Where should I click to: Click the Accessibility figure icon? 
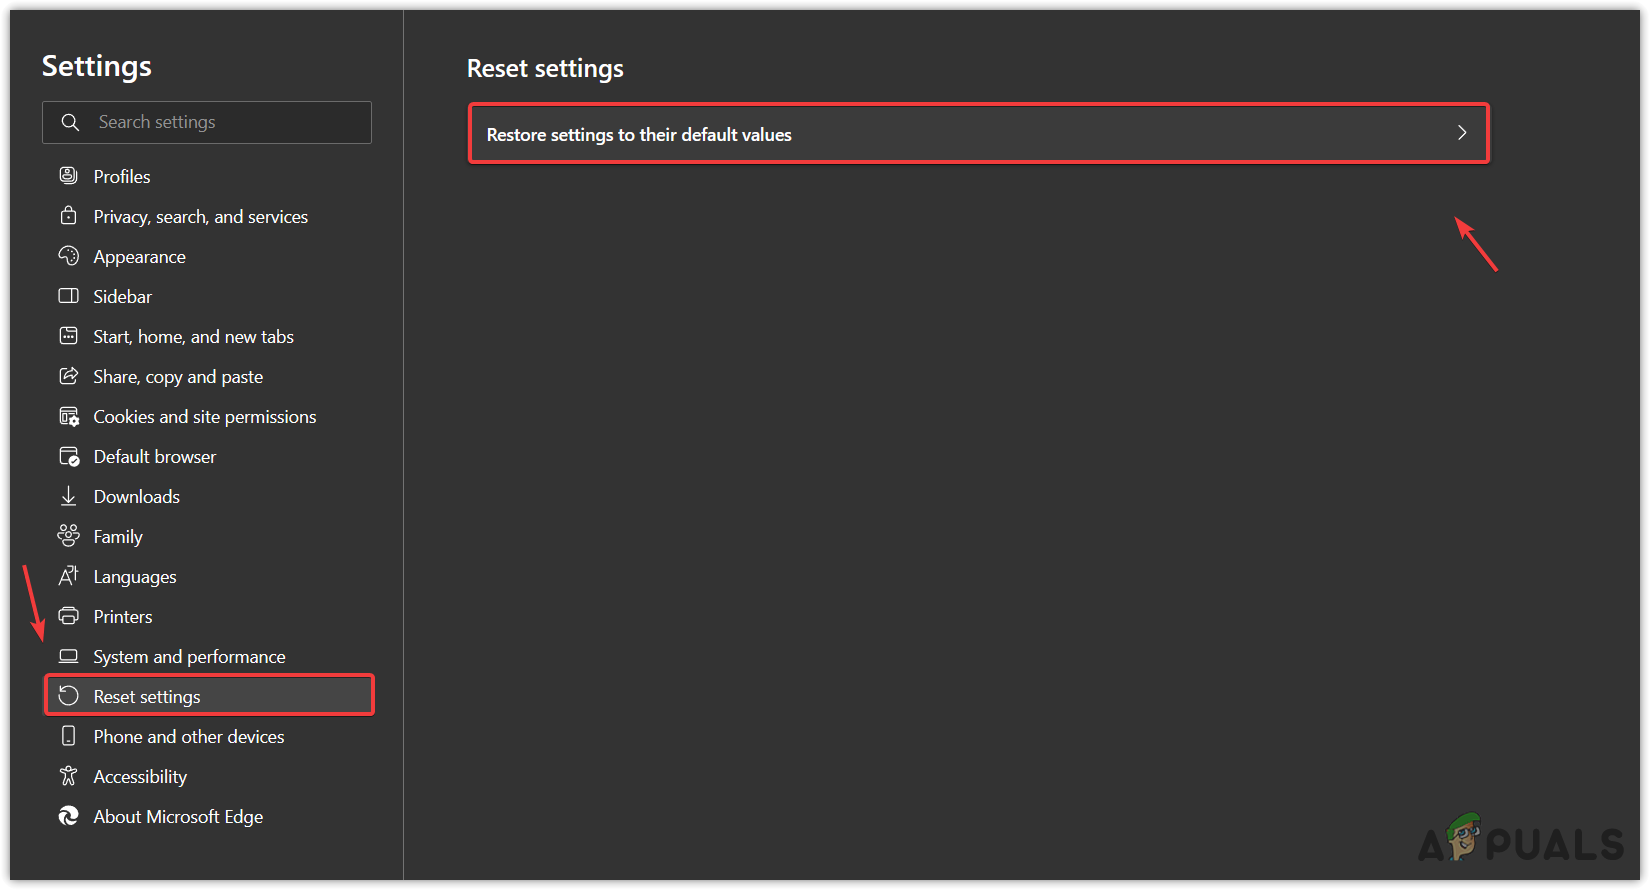pos(68,776)
